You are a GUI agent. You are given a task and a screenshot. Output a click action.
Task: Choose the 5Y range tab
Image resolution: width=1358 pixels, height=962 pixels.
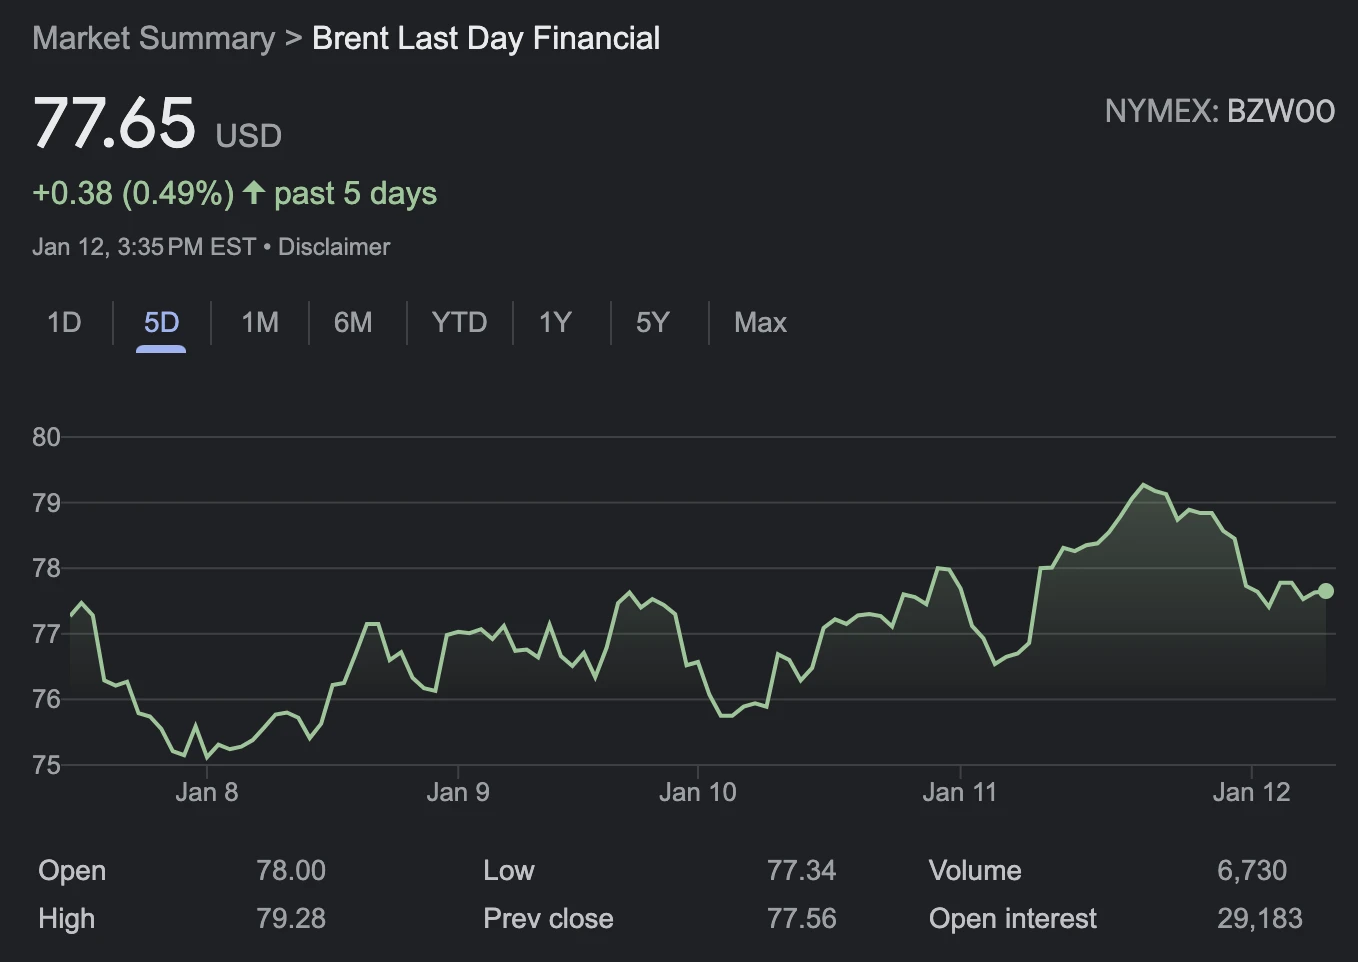pos(652,322)
